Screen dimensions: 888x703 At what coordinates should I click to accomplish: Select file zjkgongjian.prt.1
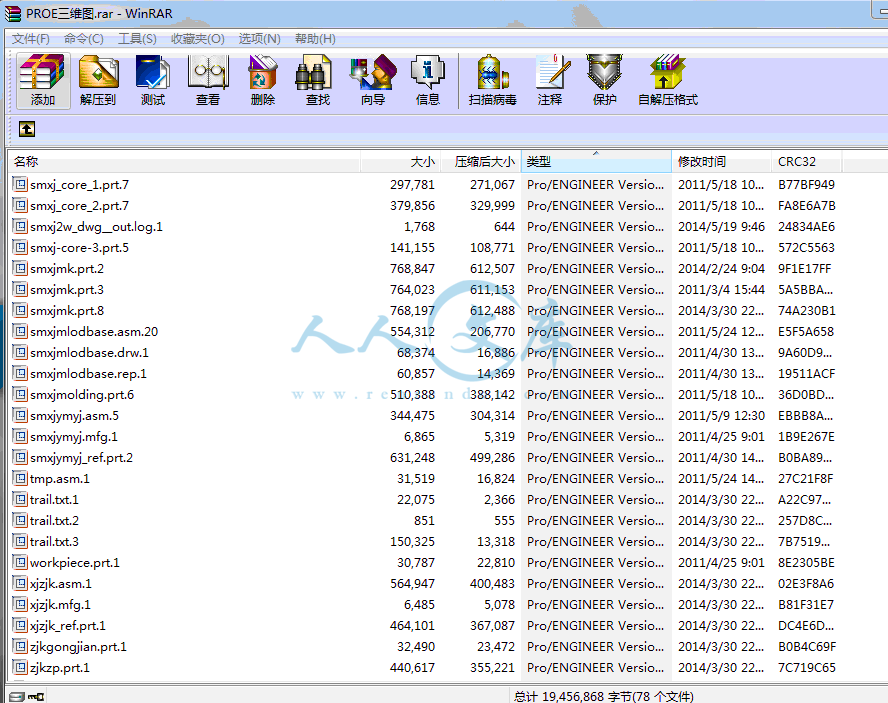78,646
